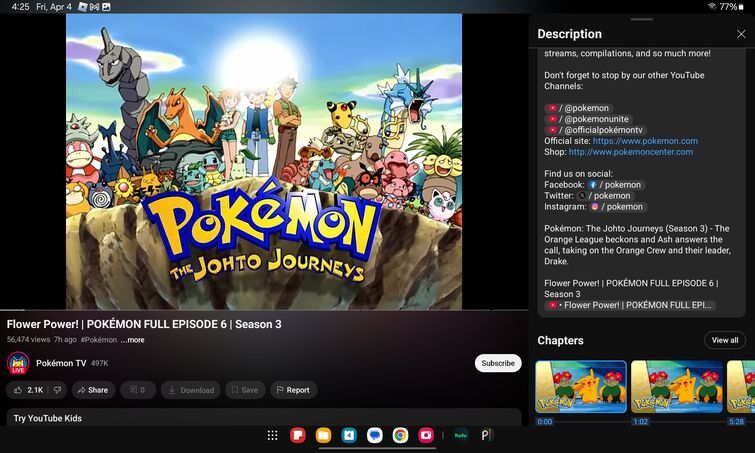The image size is (755, 453).
Task: Close the Description panel
Action: click(741, 34)
